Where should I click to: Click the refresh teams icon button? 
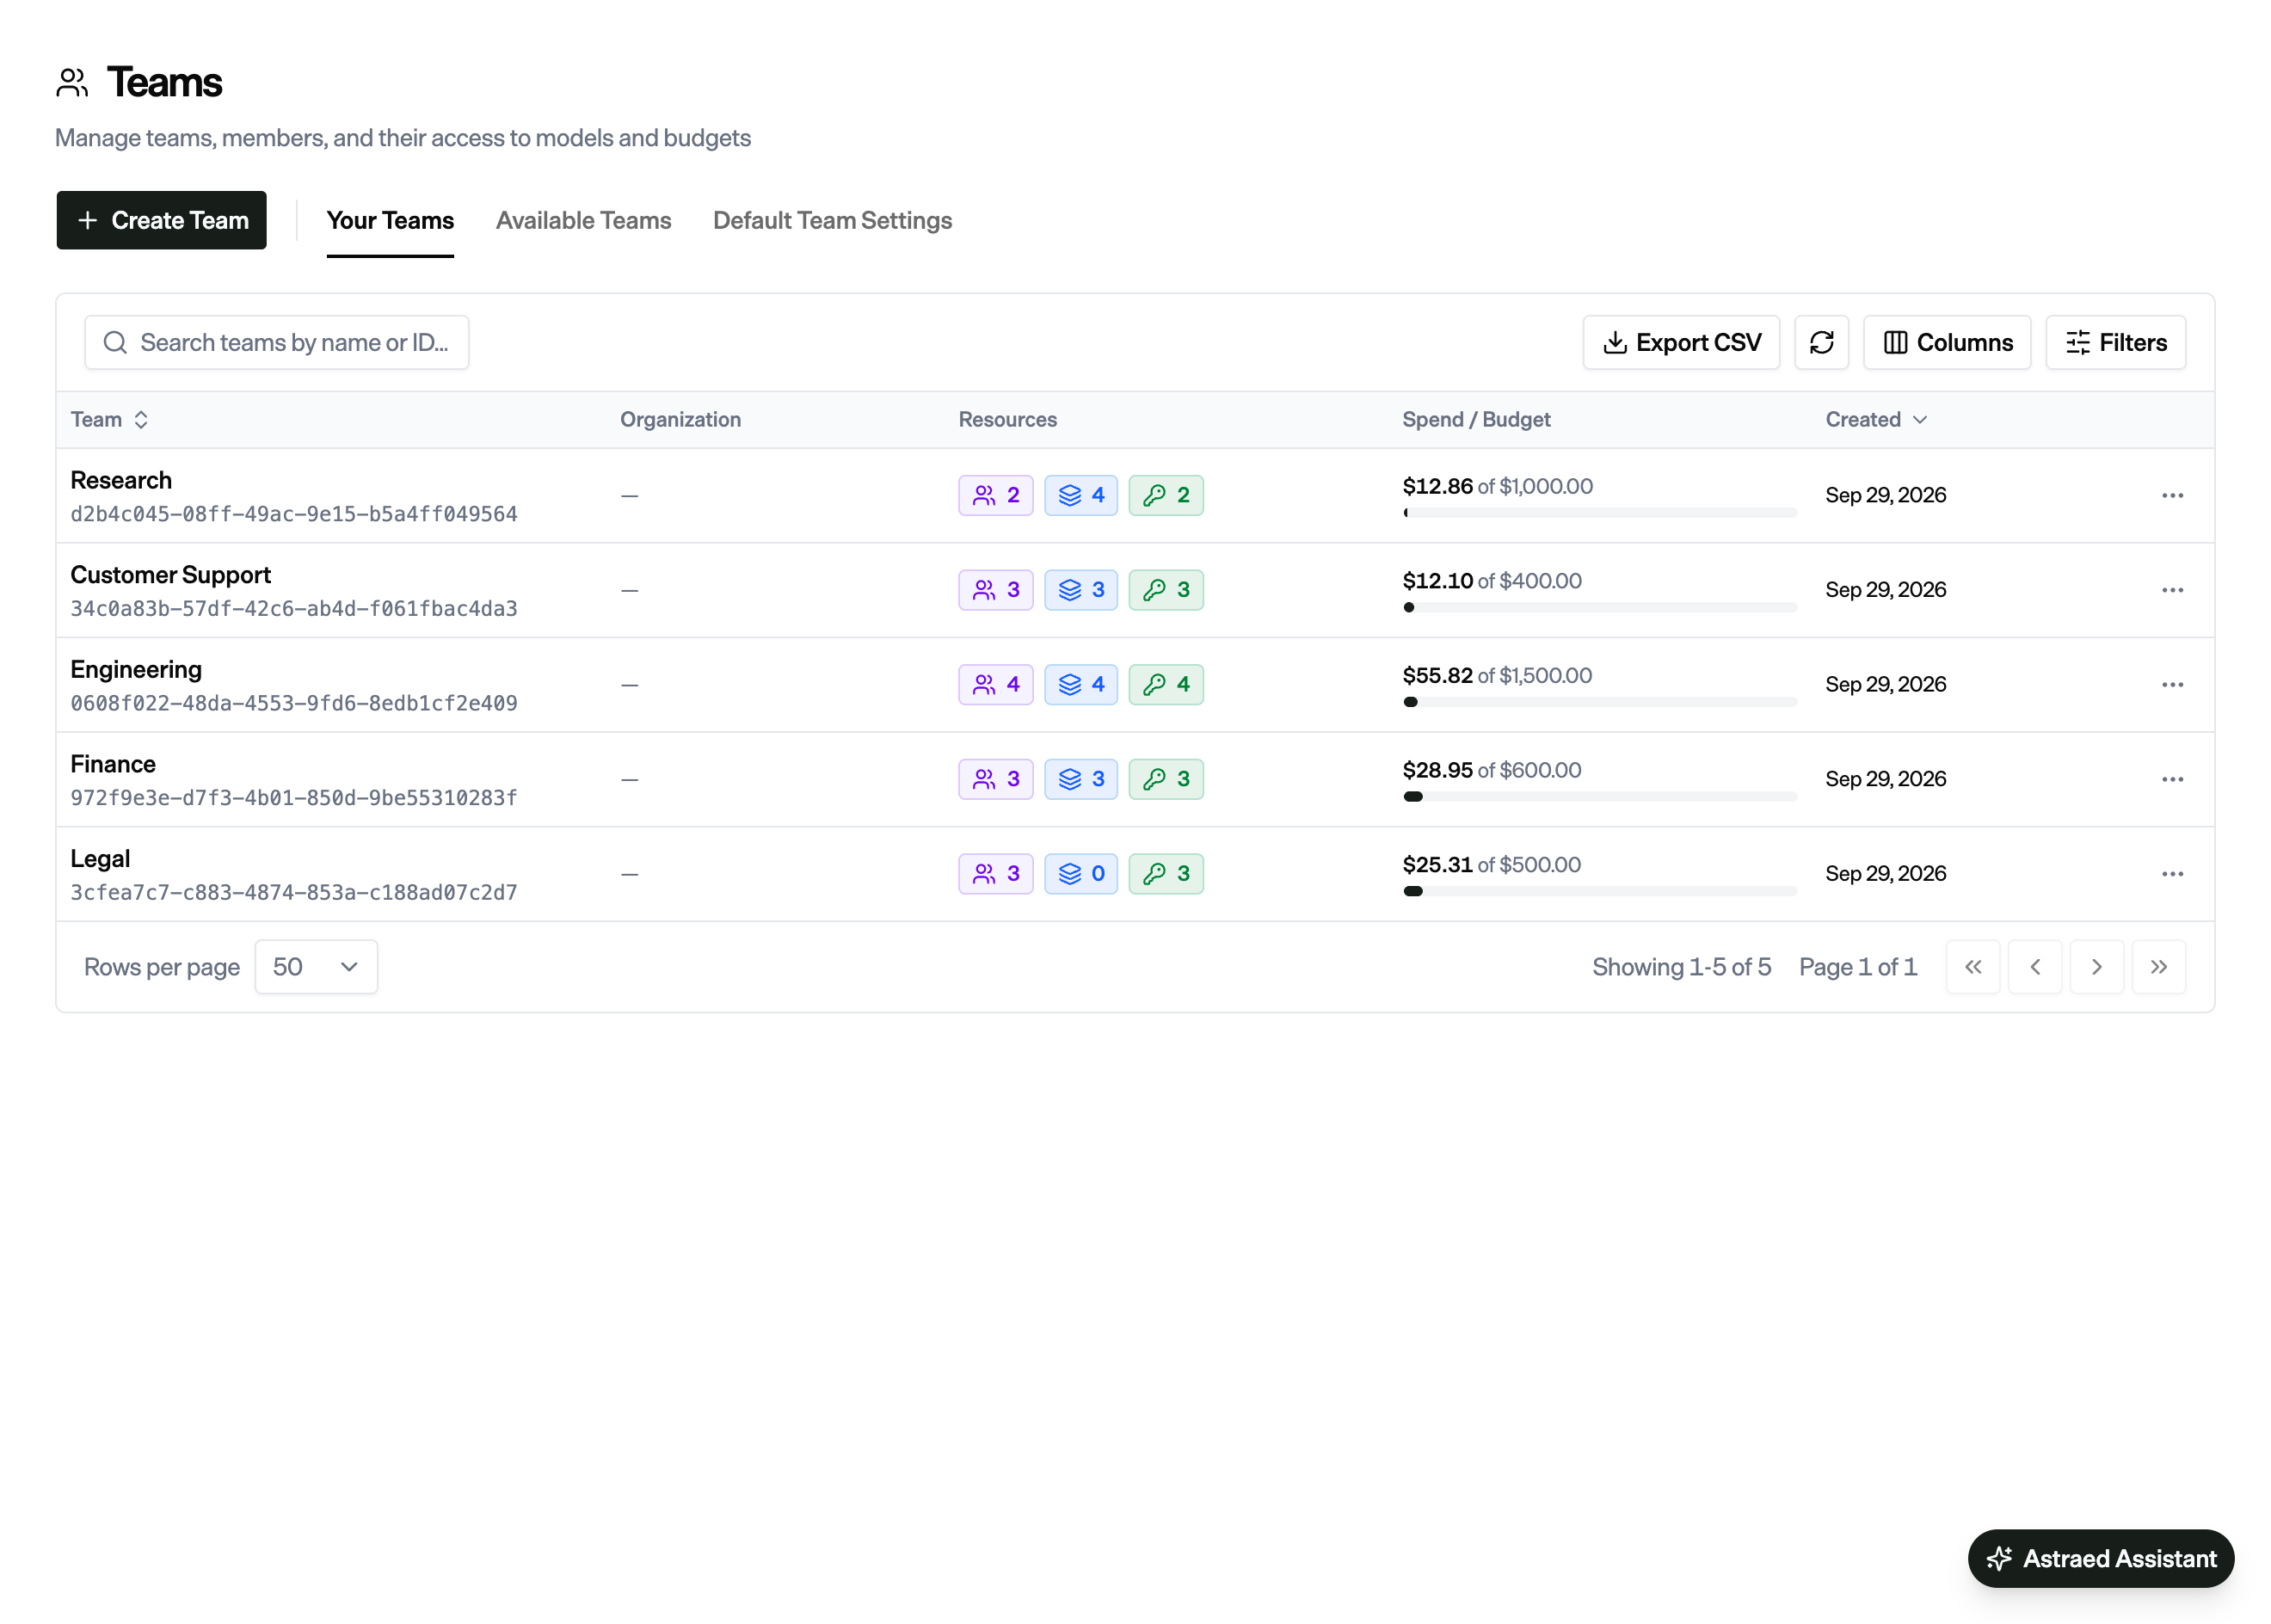click(1821, 343)
